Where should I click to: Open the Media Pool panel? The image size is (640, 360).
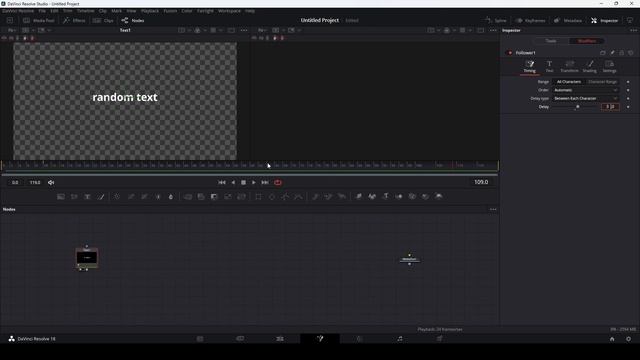pos(39,20)
